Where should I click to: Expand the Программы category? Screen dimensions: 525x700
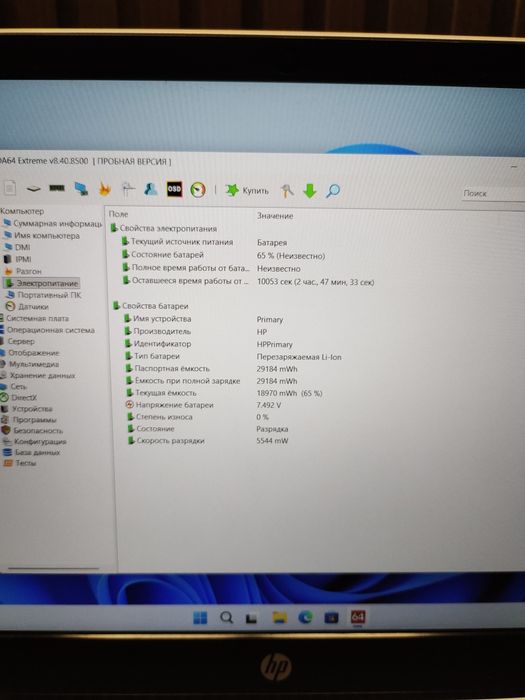pyautogui.click(x=29, y=420)
